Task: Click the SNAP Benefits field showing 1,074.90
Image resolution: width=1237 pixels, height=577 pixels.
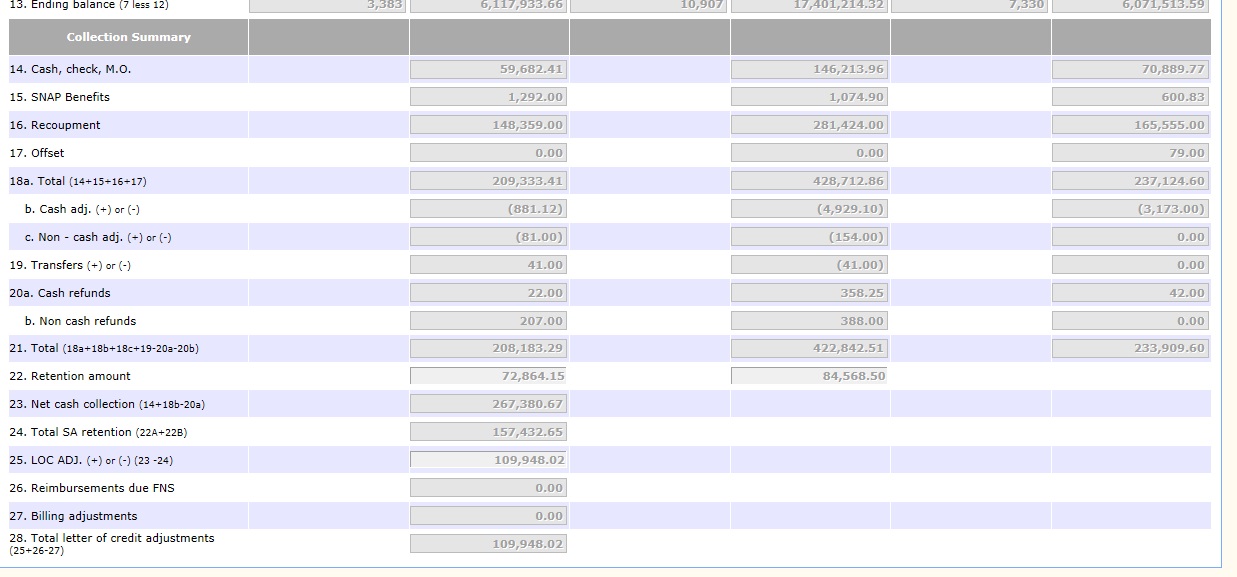Action: (x=809, y=97)
